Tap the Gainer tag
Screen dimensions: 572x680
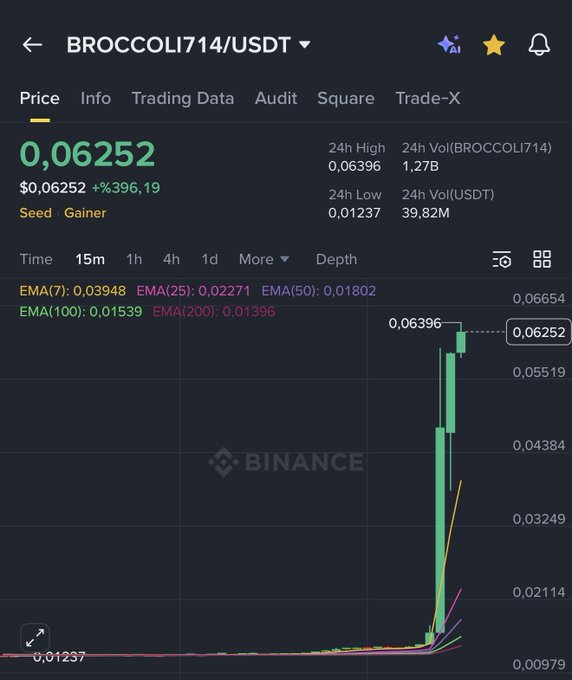(x=85, y=213)
